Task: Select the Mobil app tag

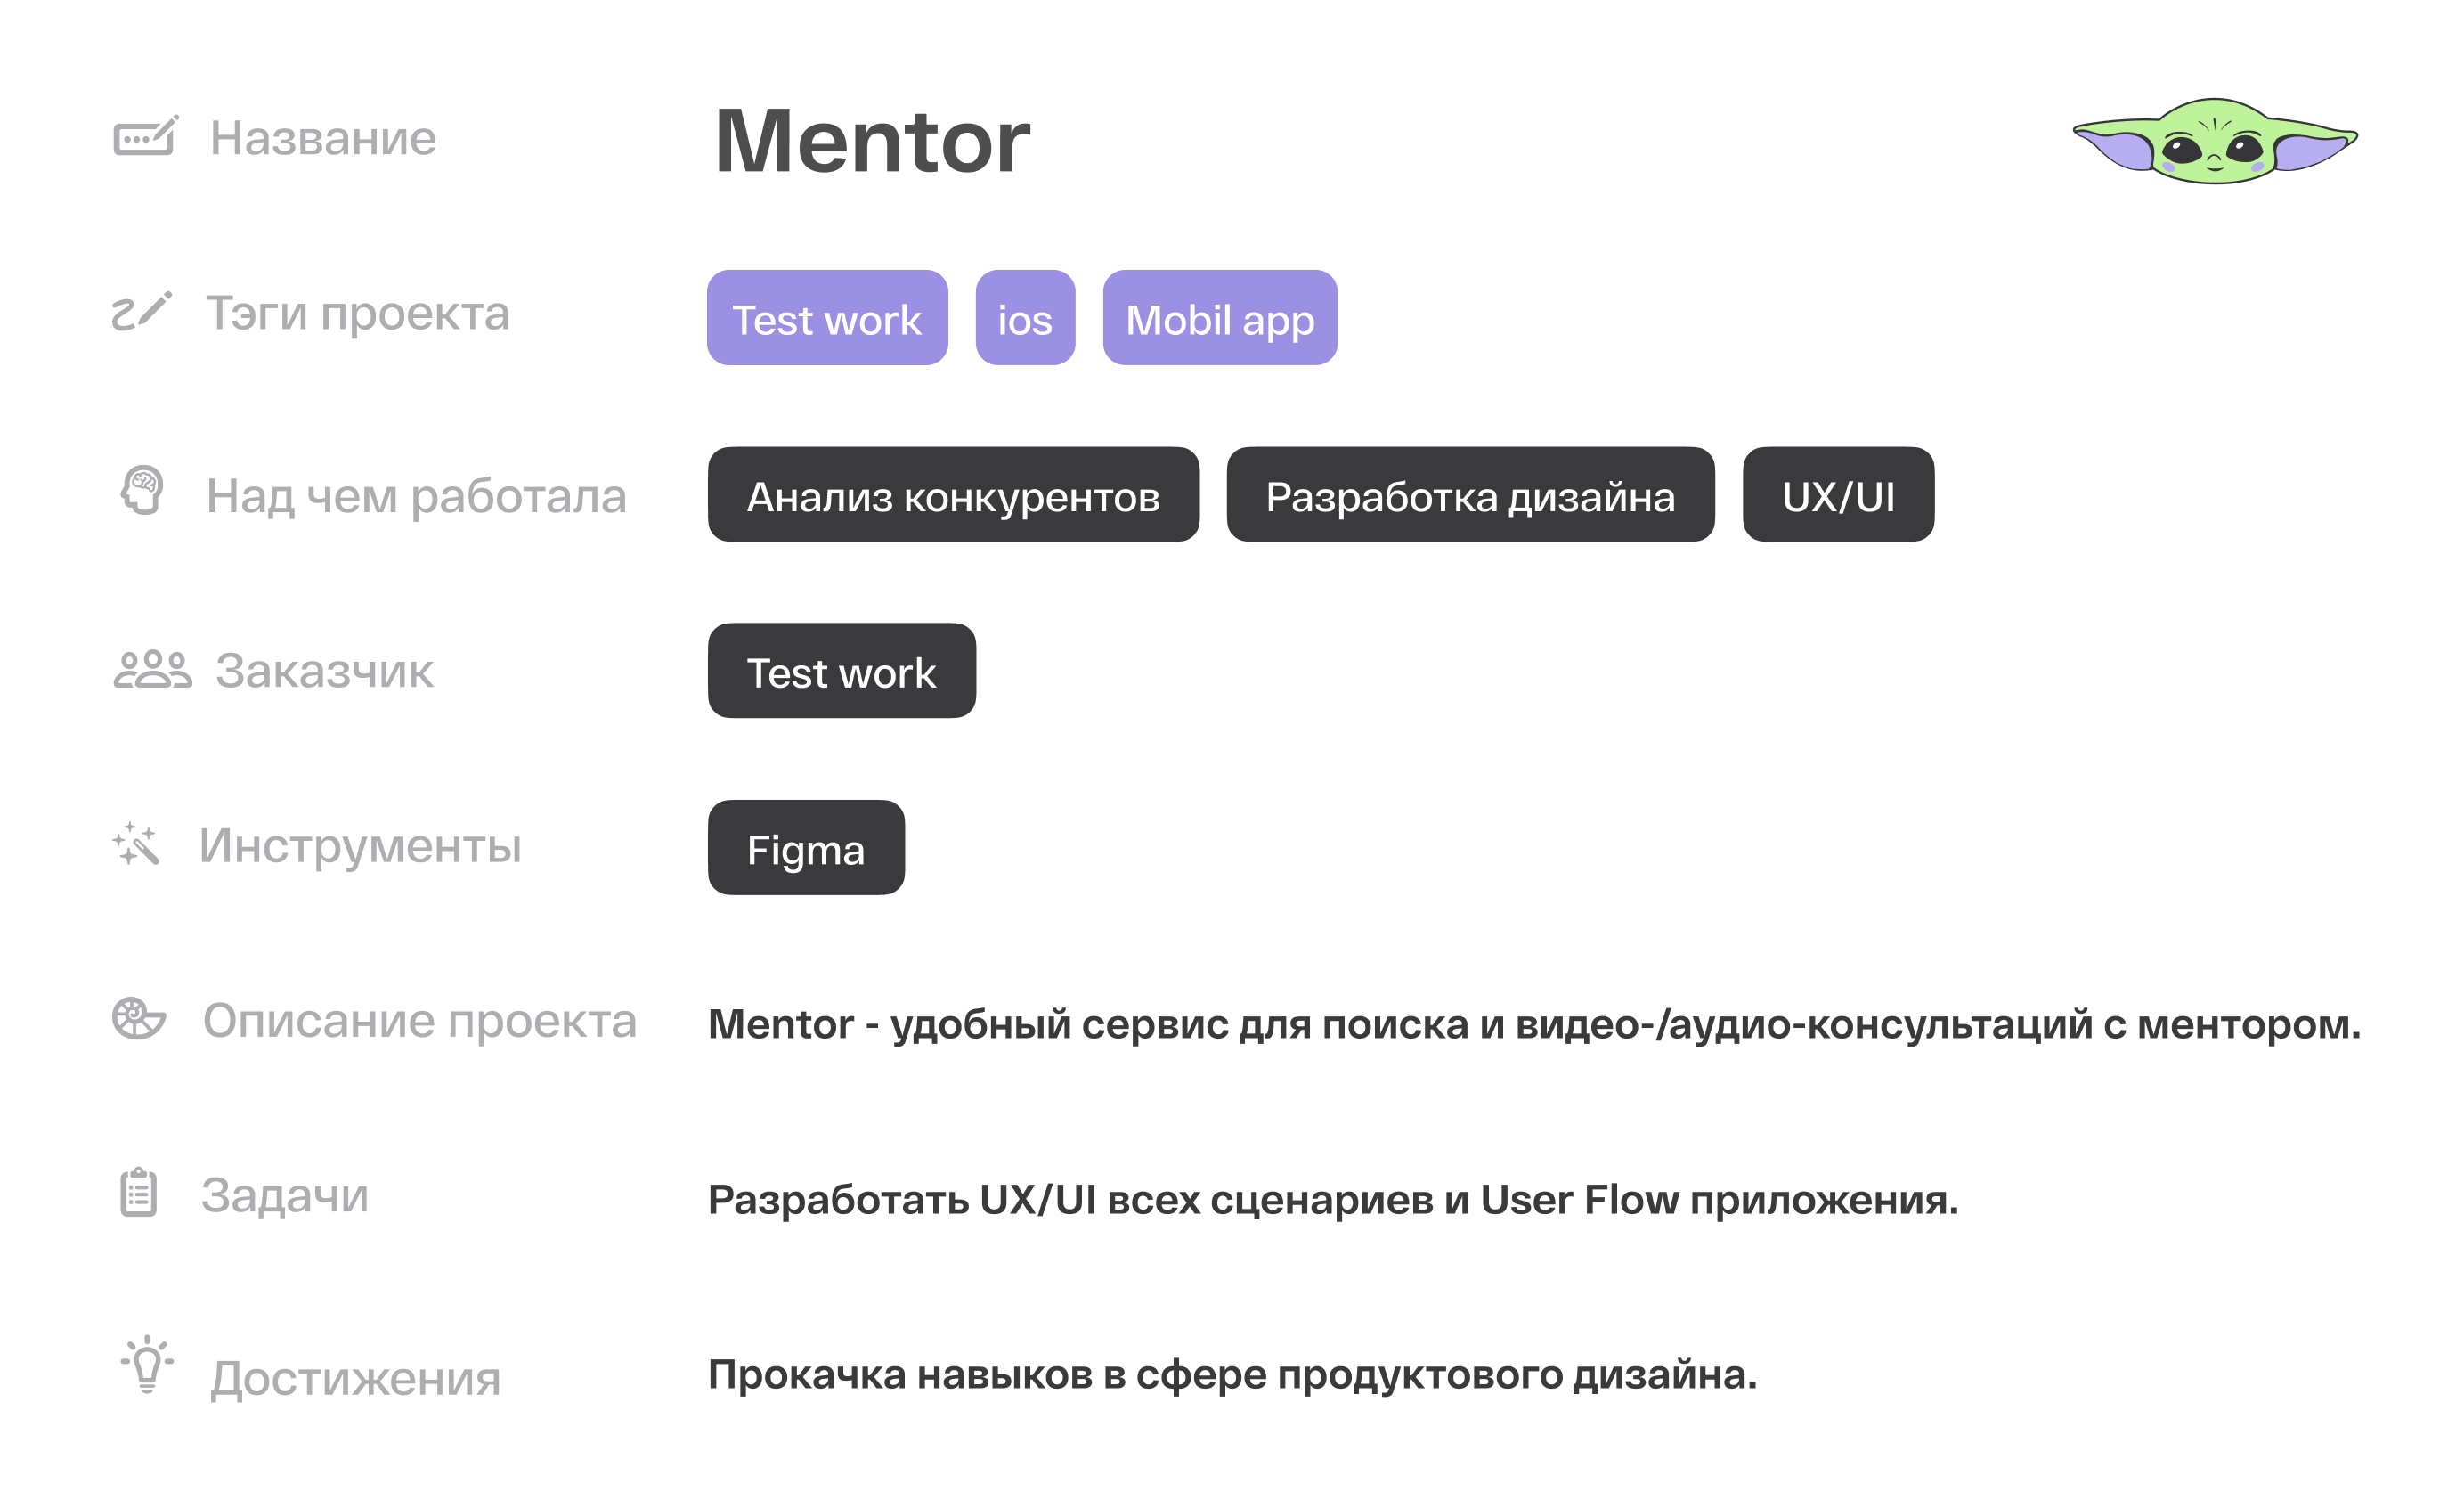Action: [x=1219, y=318]
